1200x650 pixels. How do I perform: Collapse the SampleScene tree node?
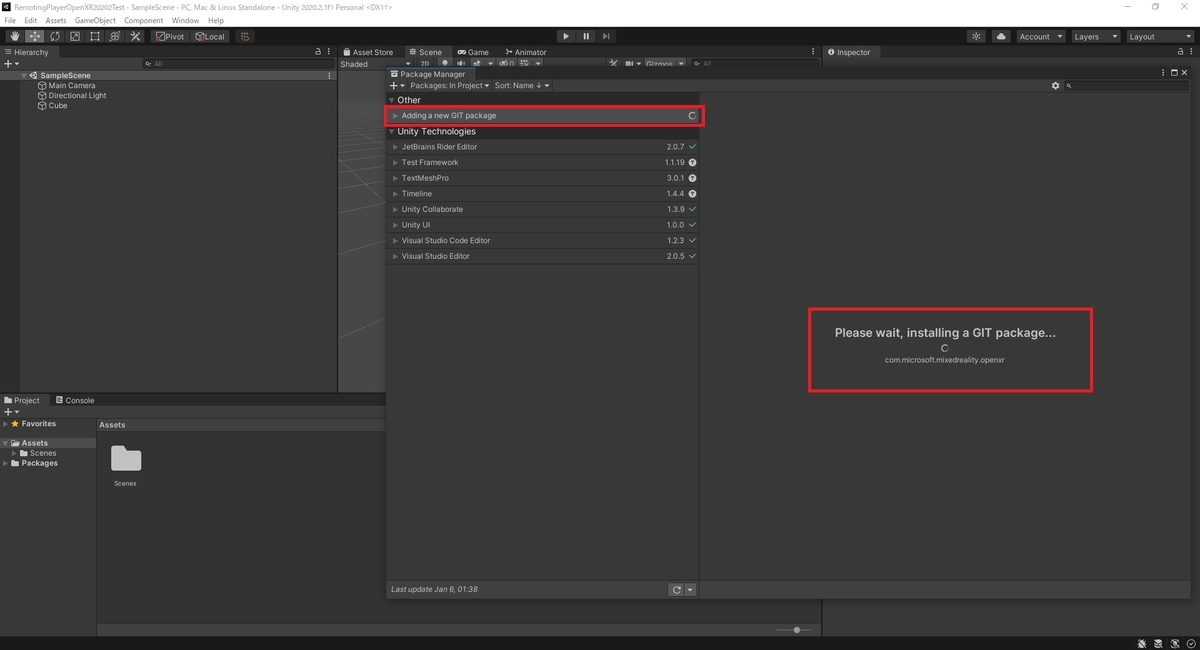tap(24, 75)
